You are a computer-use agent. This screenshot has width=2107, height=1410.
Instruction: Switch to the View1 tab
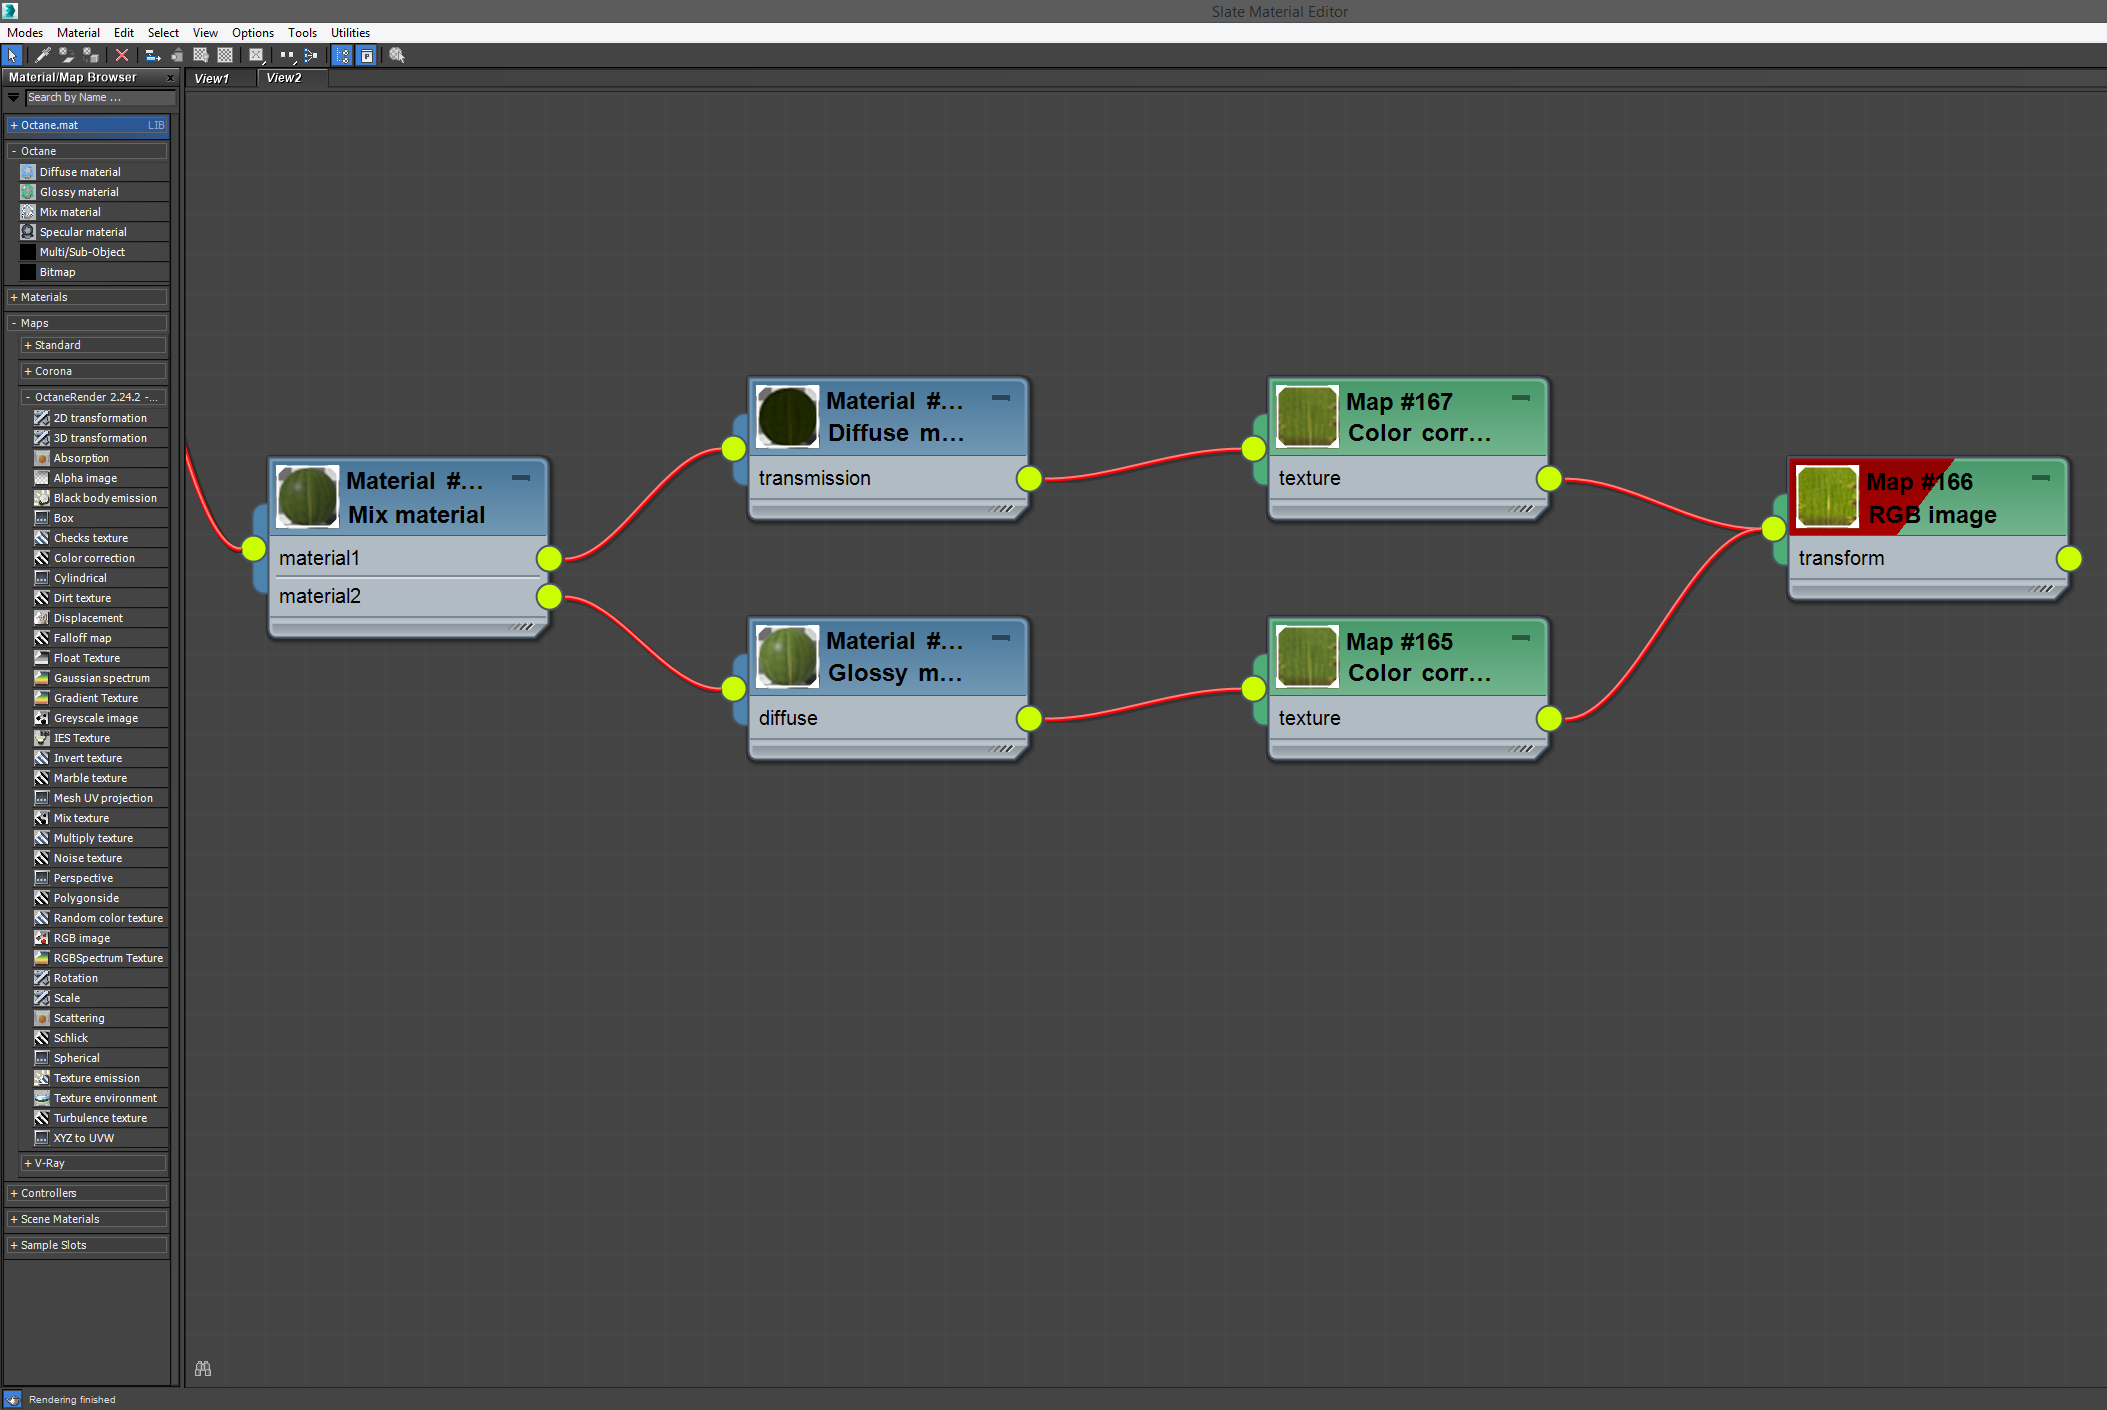[x=212, y=78]
